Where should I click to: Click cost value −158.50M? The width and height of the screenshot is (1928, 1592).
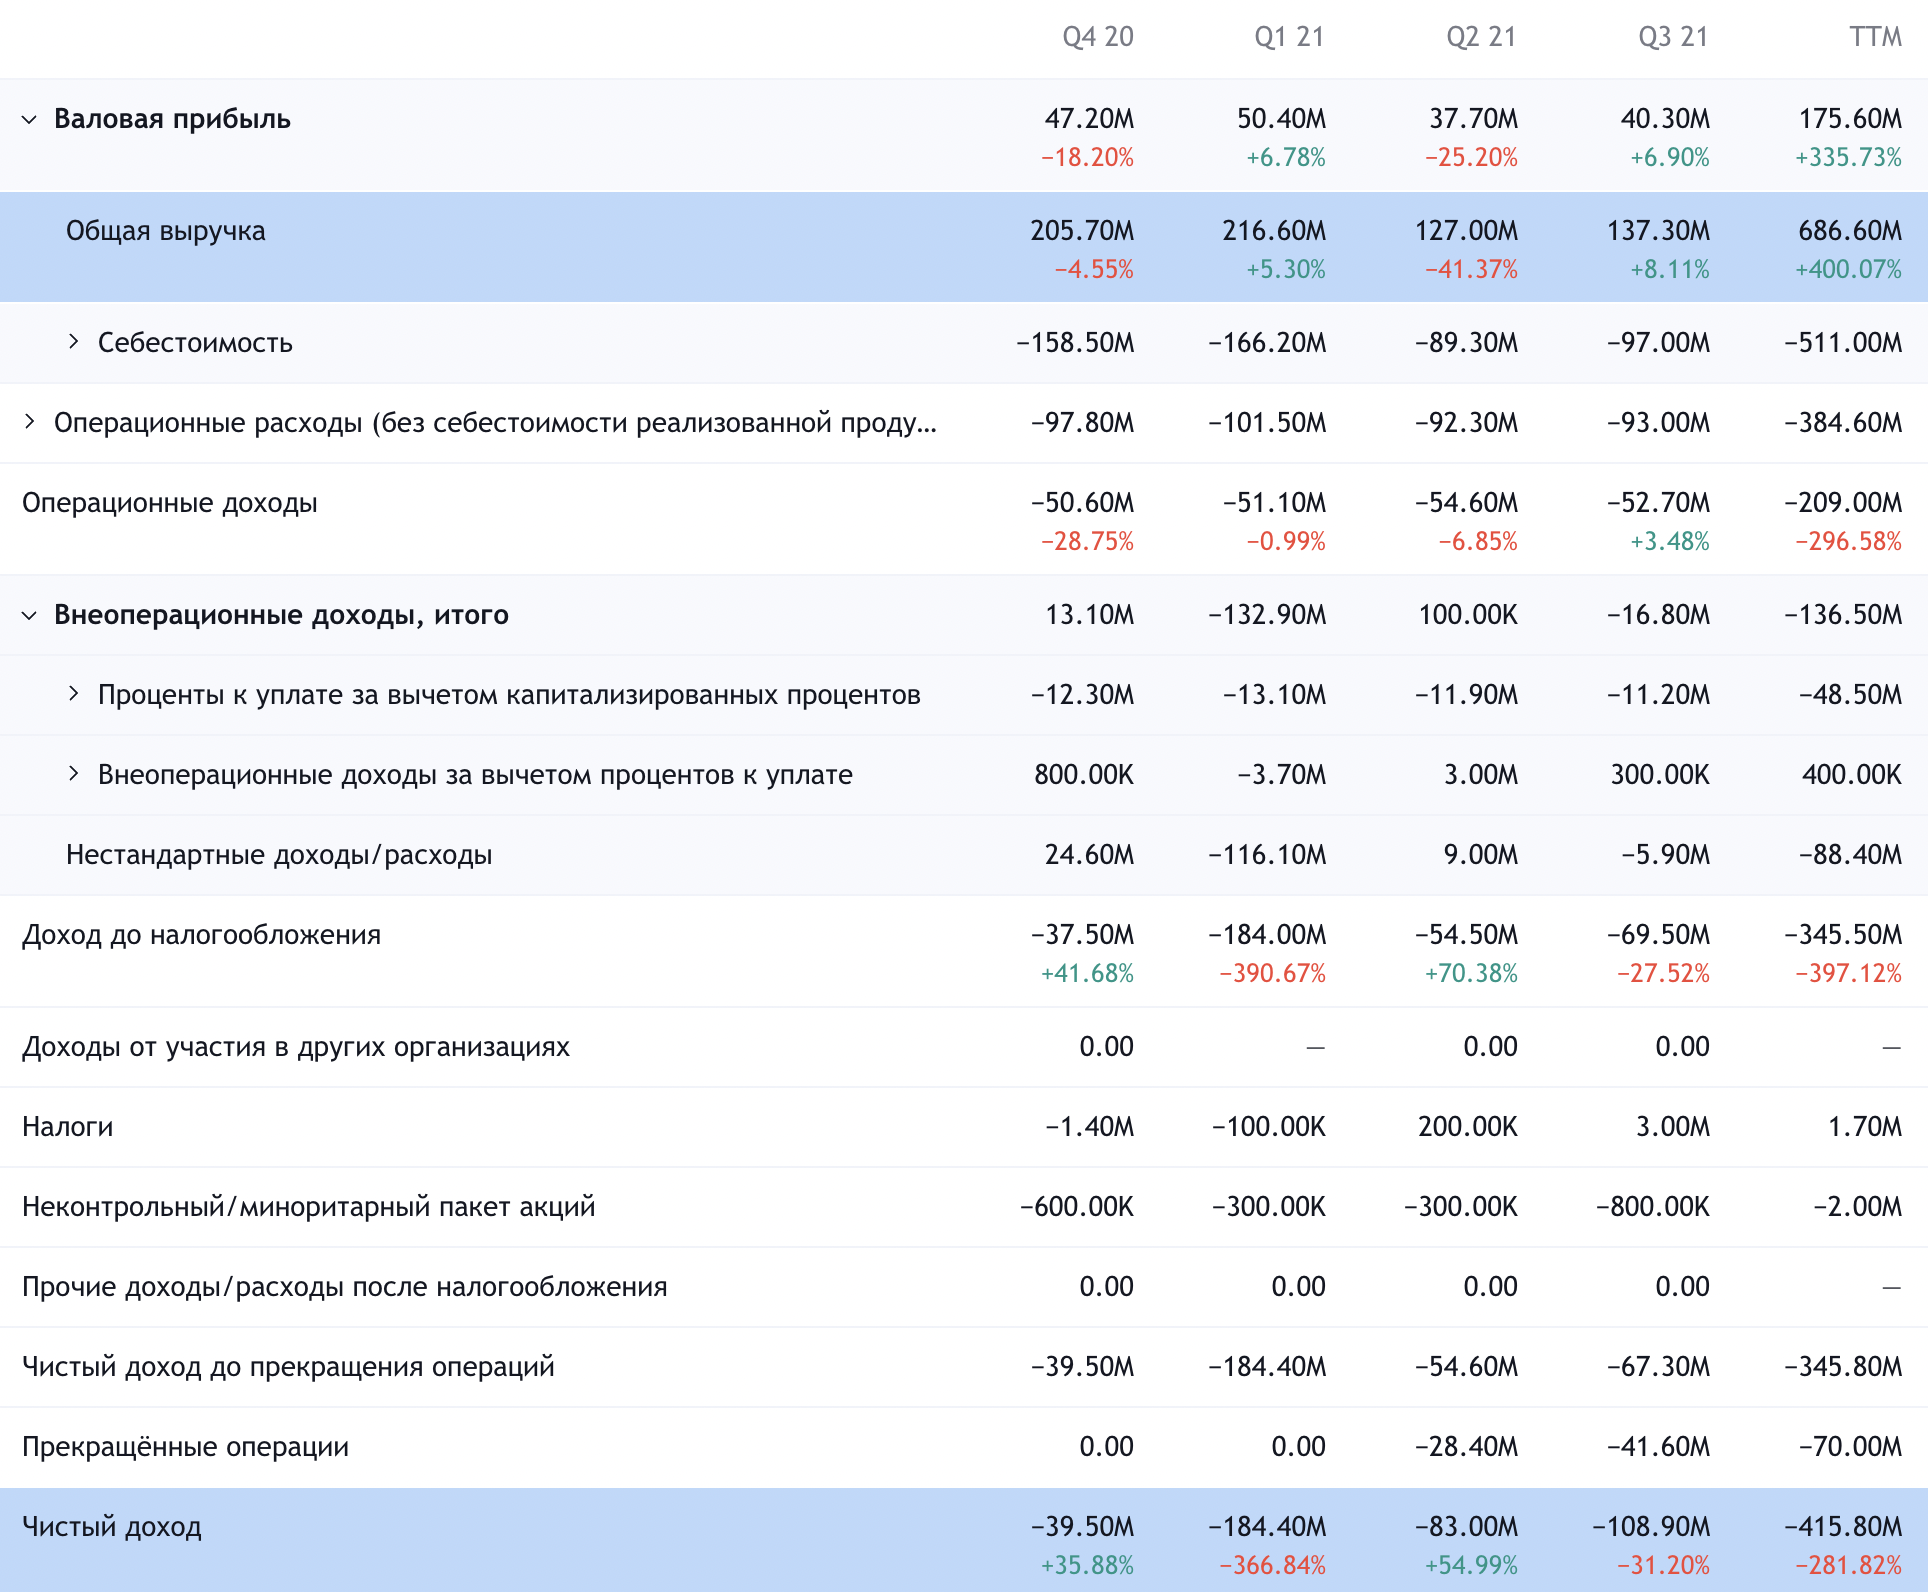1076,343
